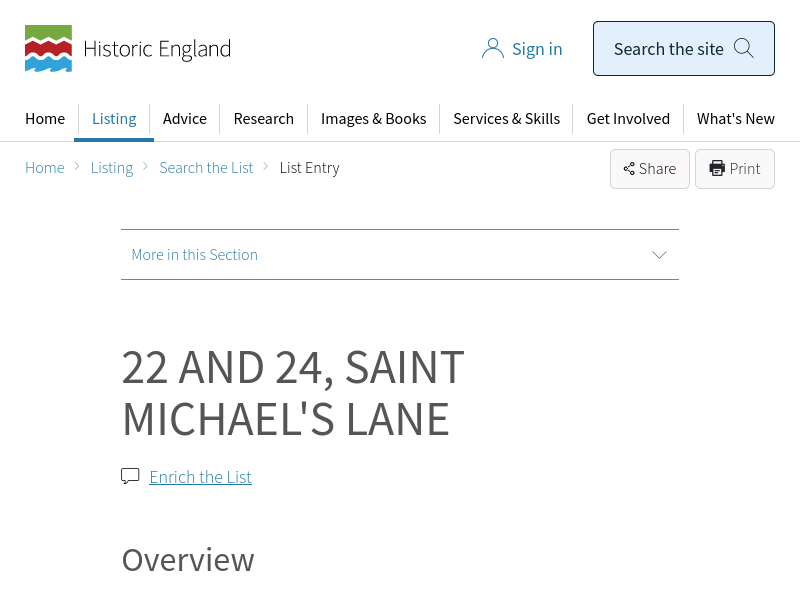The image size is (800, 600).
Task: Click the speech bubble comment icon
Action: point(130,476)
